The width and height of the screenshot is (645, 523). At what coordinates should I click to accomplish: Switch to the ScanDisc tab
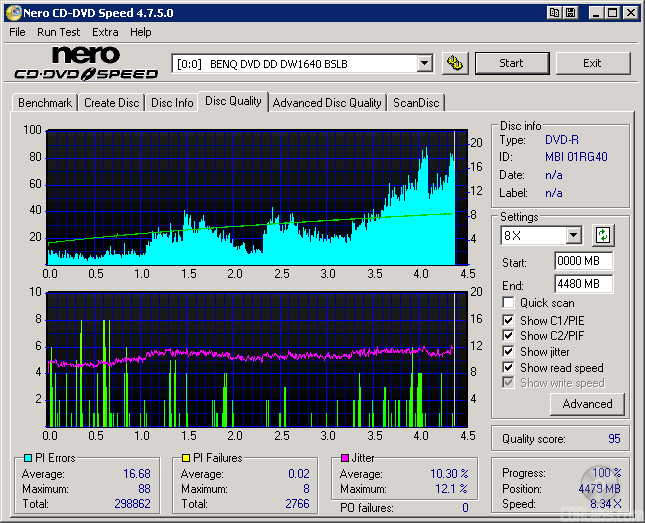(415, 103)
